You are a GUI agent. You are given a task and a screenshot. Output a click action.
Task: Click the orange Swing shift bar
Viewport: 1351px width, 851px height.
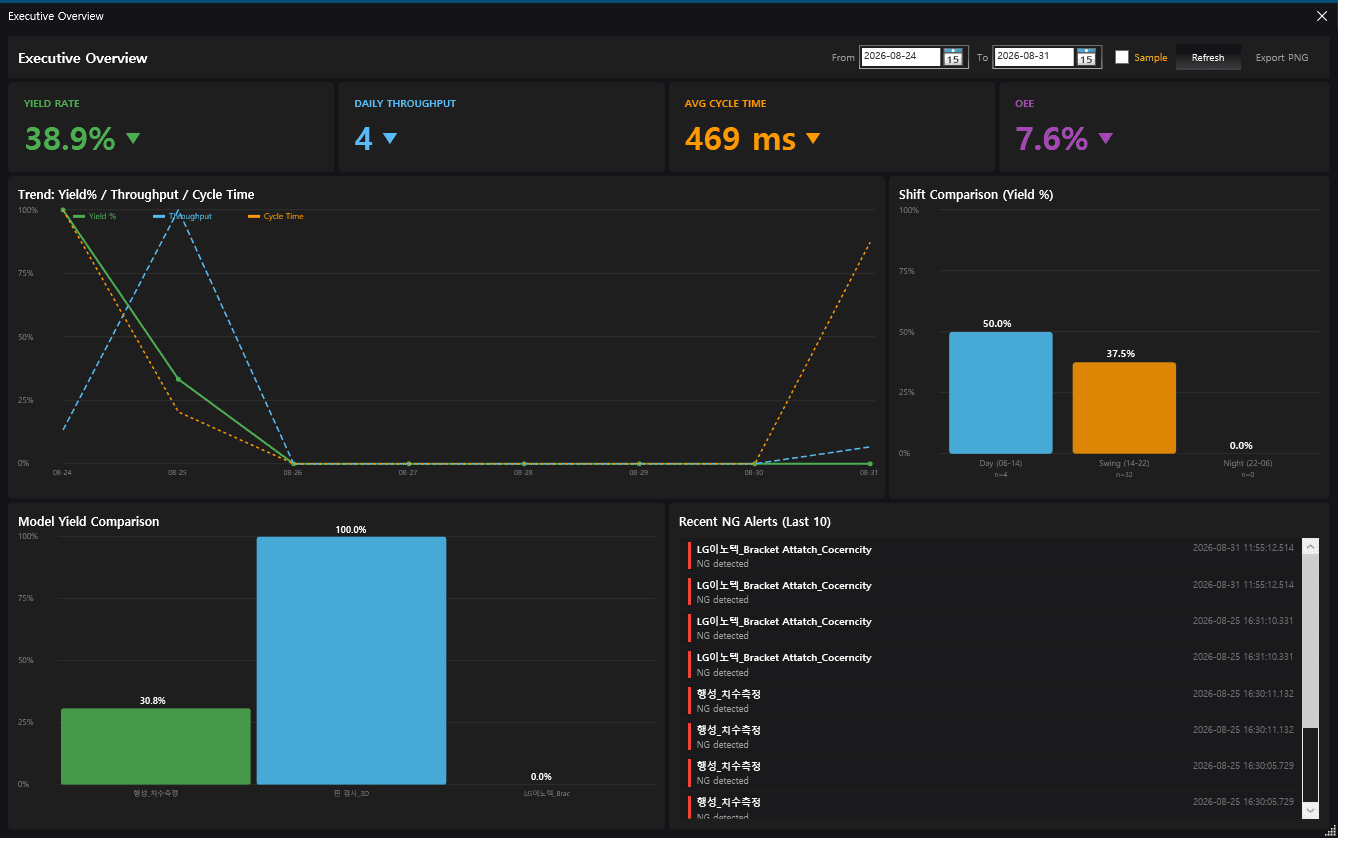pos(1124,408)
